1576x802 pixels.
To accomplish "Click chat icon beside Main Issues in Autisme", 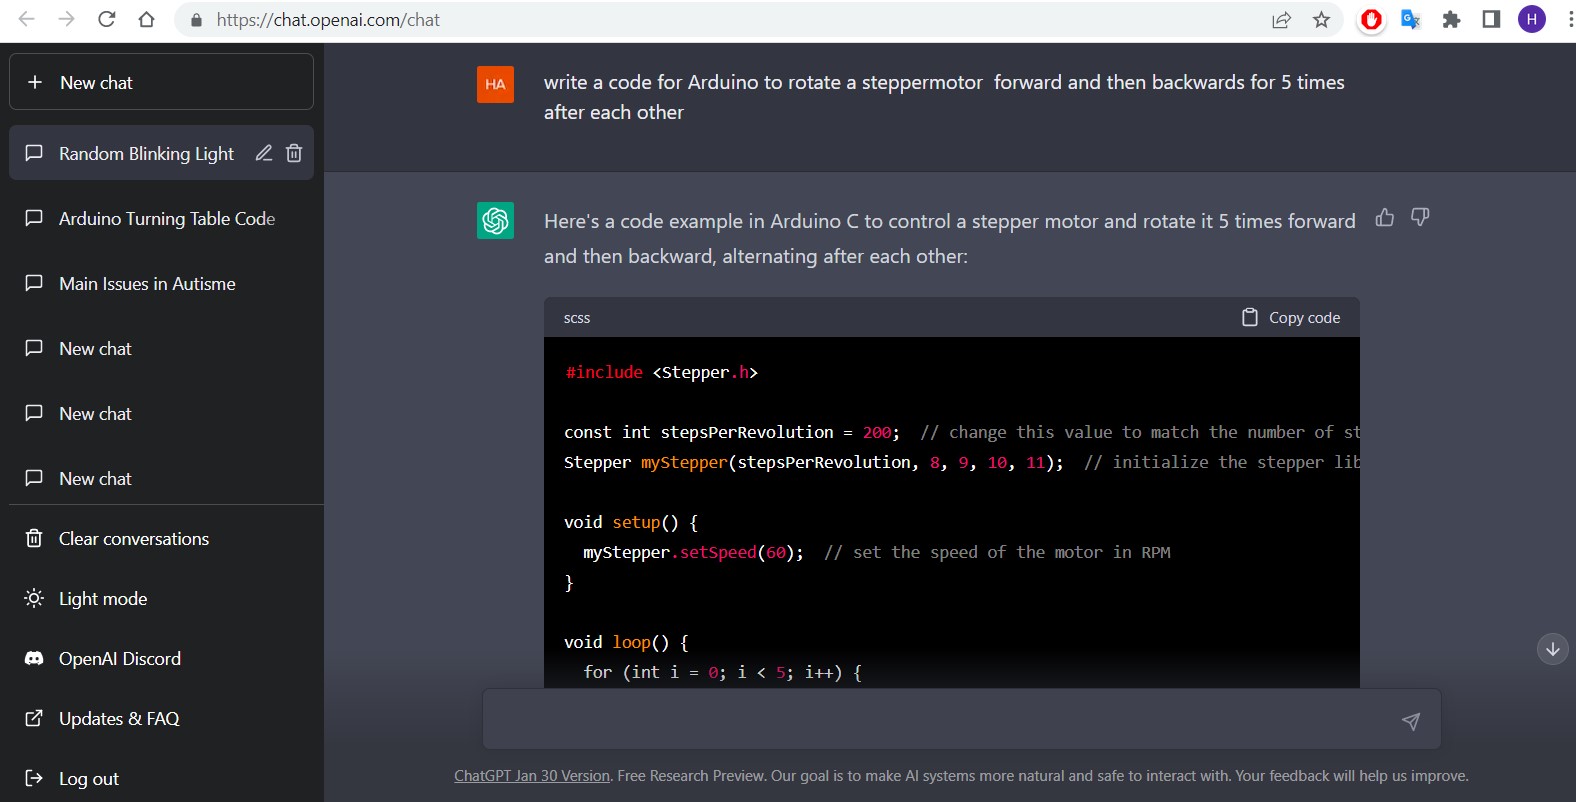I will 34,283.
